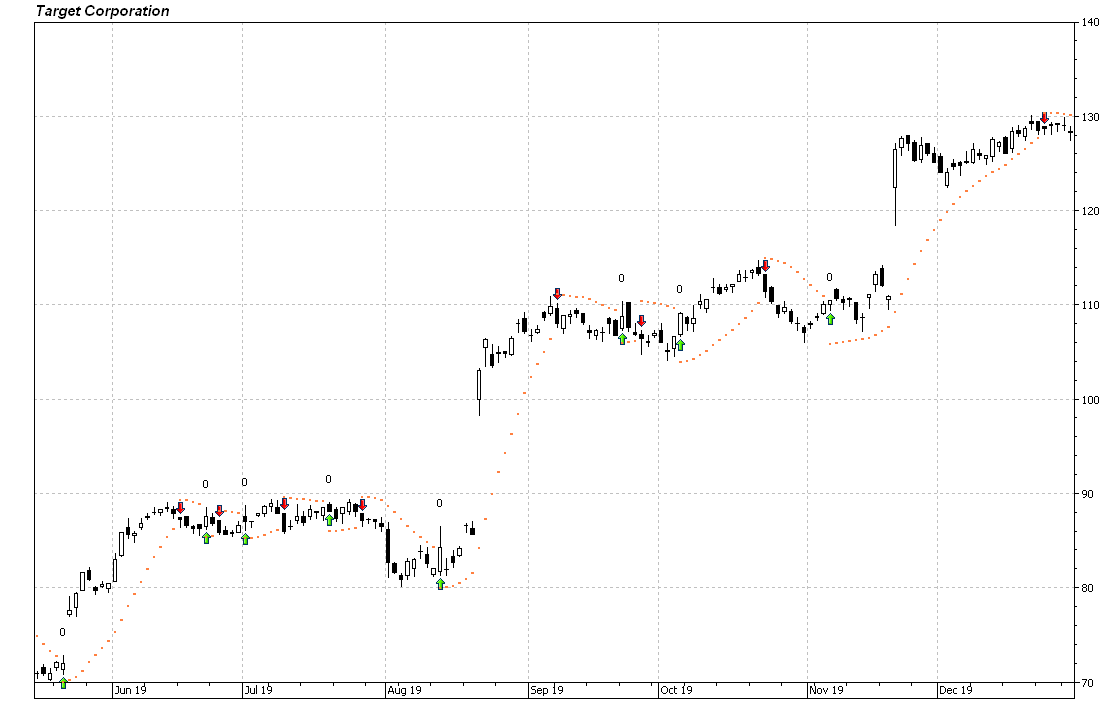Click the red sell arrow in mid-July
The width and height of the screenshot is (1115, 704).
pyautogui.click(x=284, y=503)
